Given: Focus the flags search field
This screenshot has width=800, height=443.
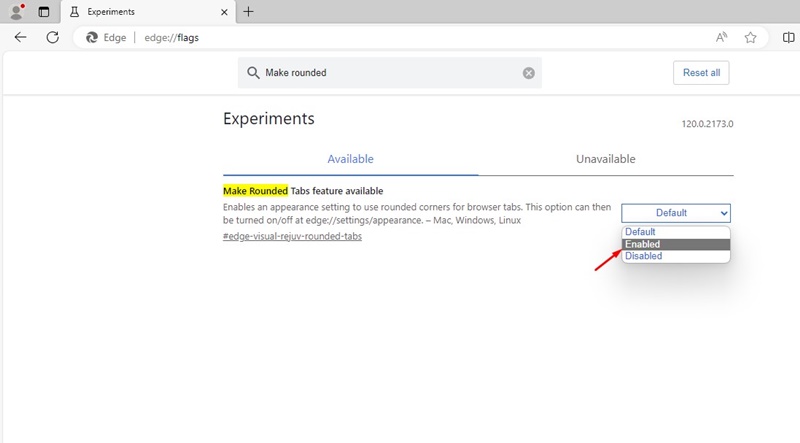Looking at the screenshot, I should pyautogui.click(x=390, y=72).
